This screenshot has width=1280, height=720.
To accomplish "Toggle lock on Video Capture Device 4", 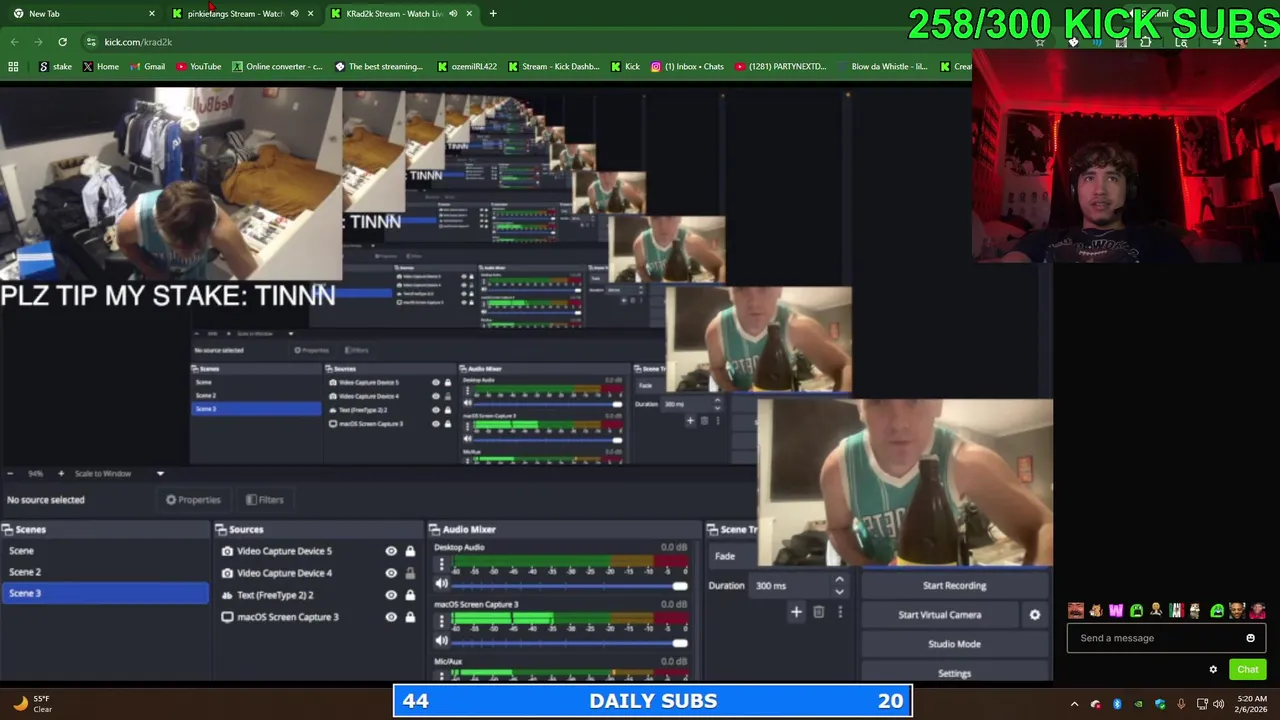I will pyautogui.click(x=410, y=573).
